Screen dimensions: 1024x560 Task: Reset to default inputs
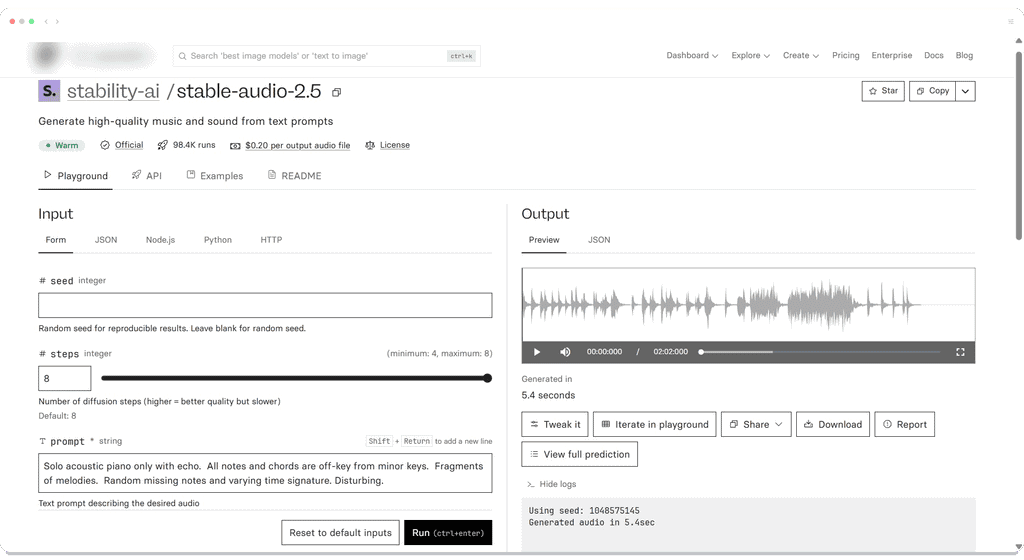click(x=340, y=533)
